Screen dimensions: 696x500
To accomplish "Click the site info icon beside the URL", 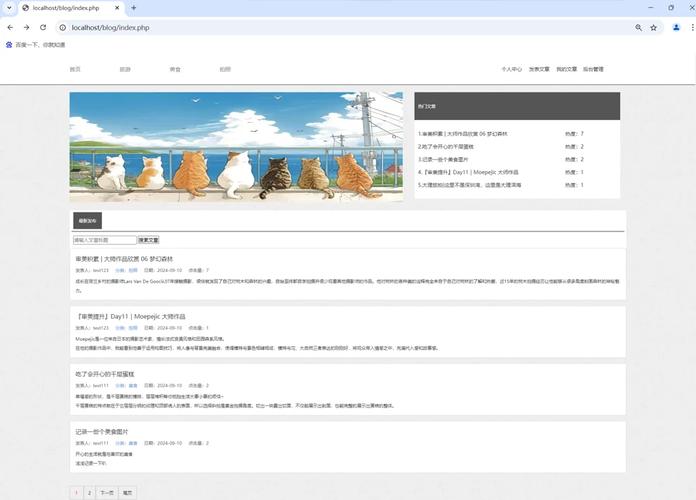I will point(61,28).
